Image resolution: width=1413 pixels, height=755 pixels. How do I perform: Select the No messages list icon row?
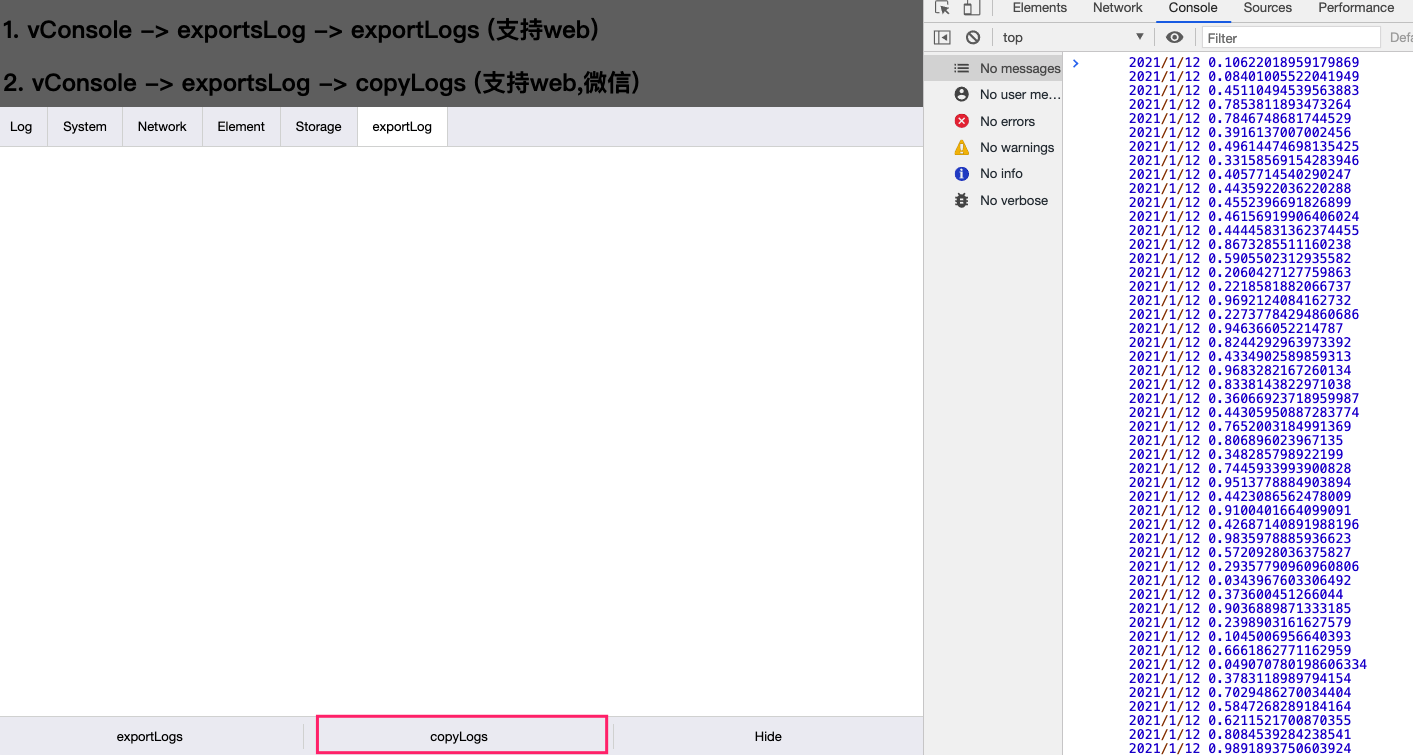pyautogui.click(x=993, y=68)
